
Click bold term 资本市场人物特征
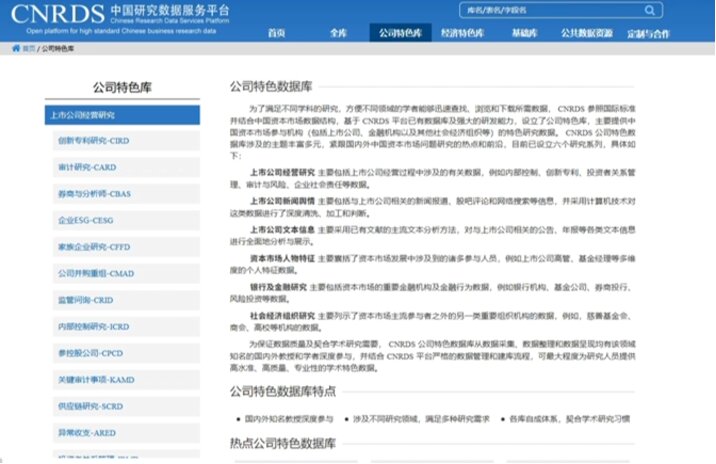click(282, 258)
